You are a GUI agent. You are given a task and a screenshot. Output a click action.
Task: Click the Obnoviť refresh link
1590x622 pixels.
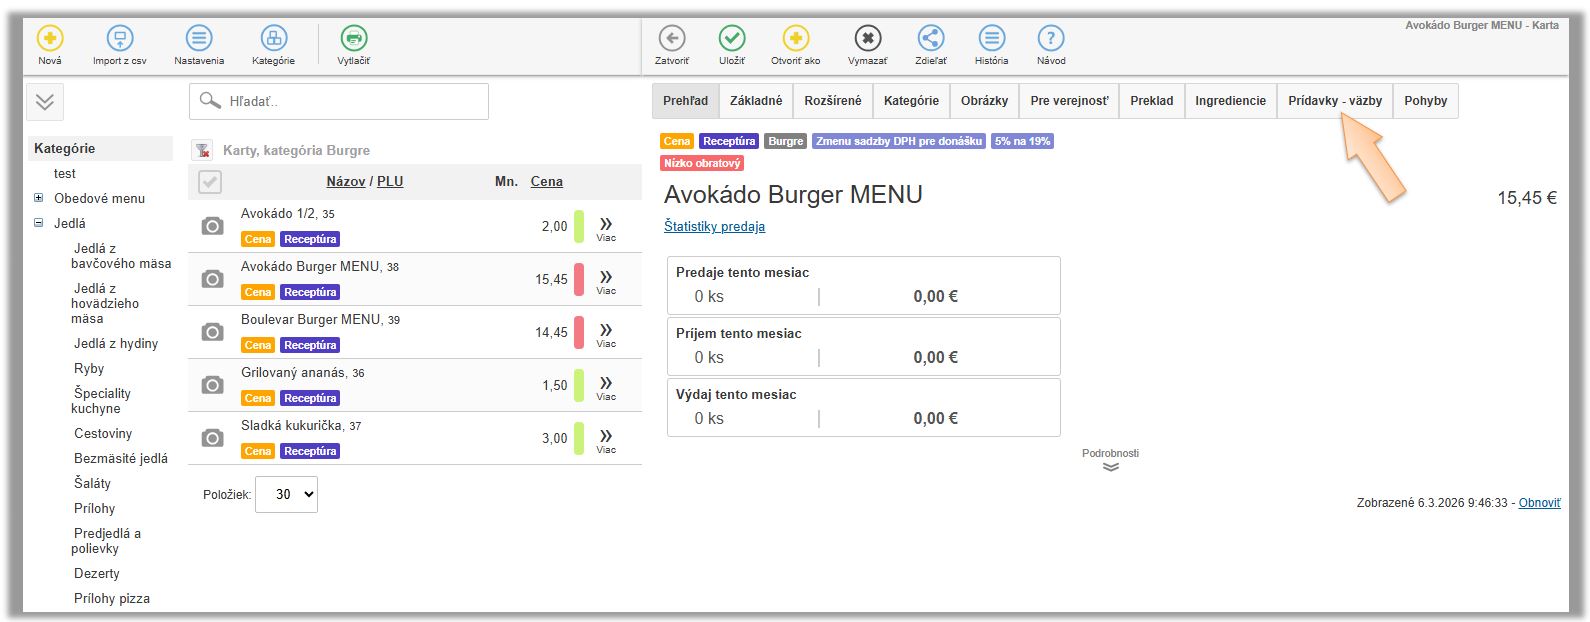tap(1539, 503)
